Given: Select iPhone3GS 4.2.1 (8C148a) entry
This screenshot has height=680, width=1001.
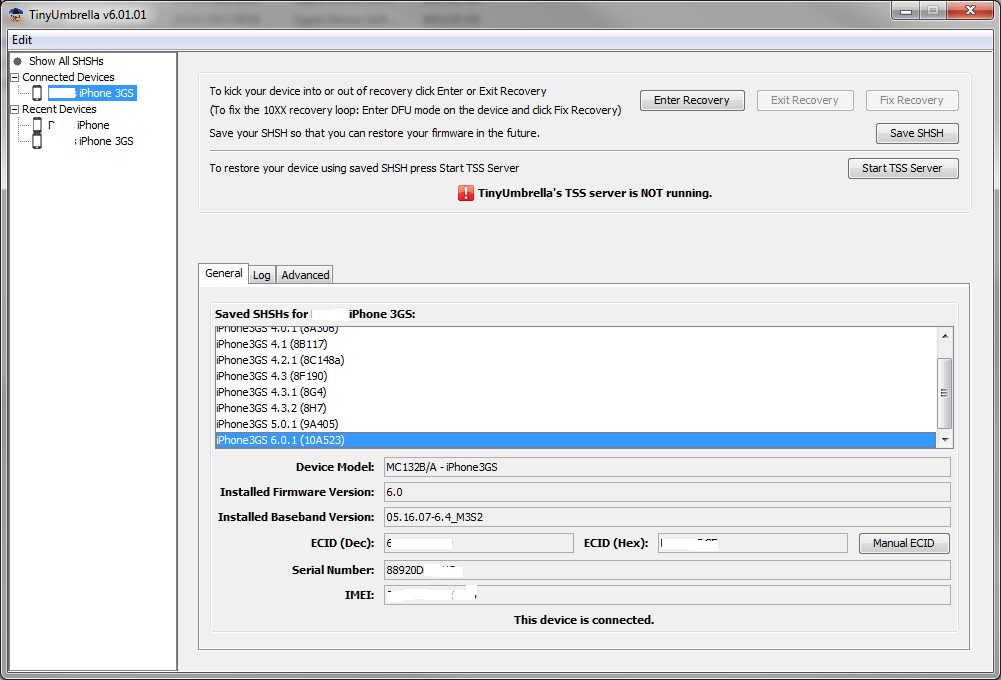Looking at the screenshot, I should [575, 360].
